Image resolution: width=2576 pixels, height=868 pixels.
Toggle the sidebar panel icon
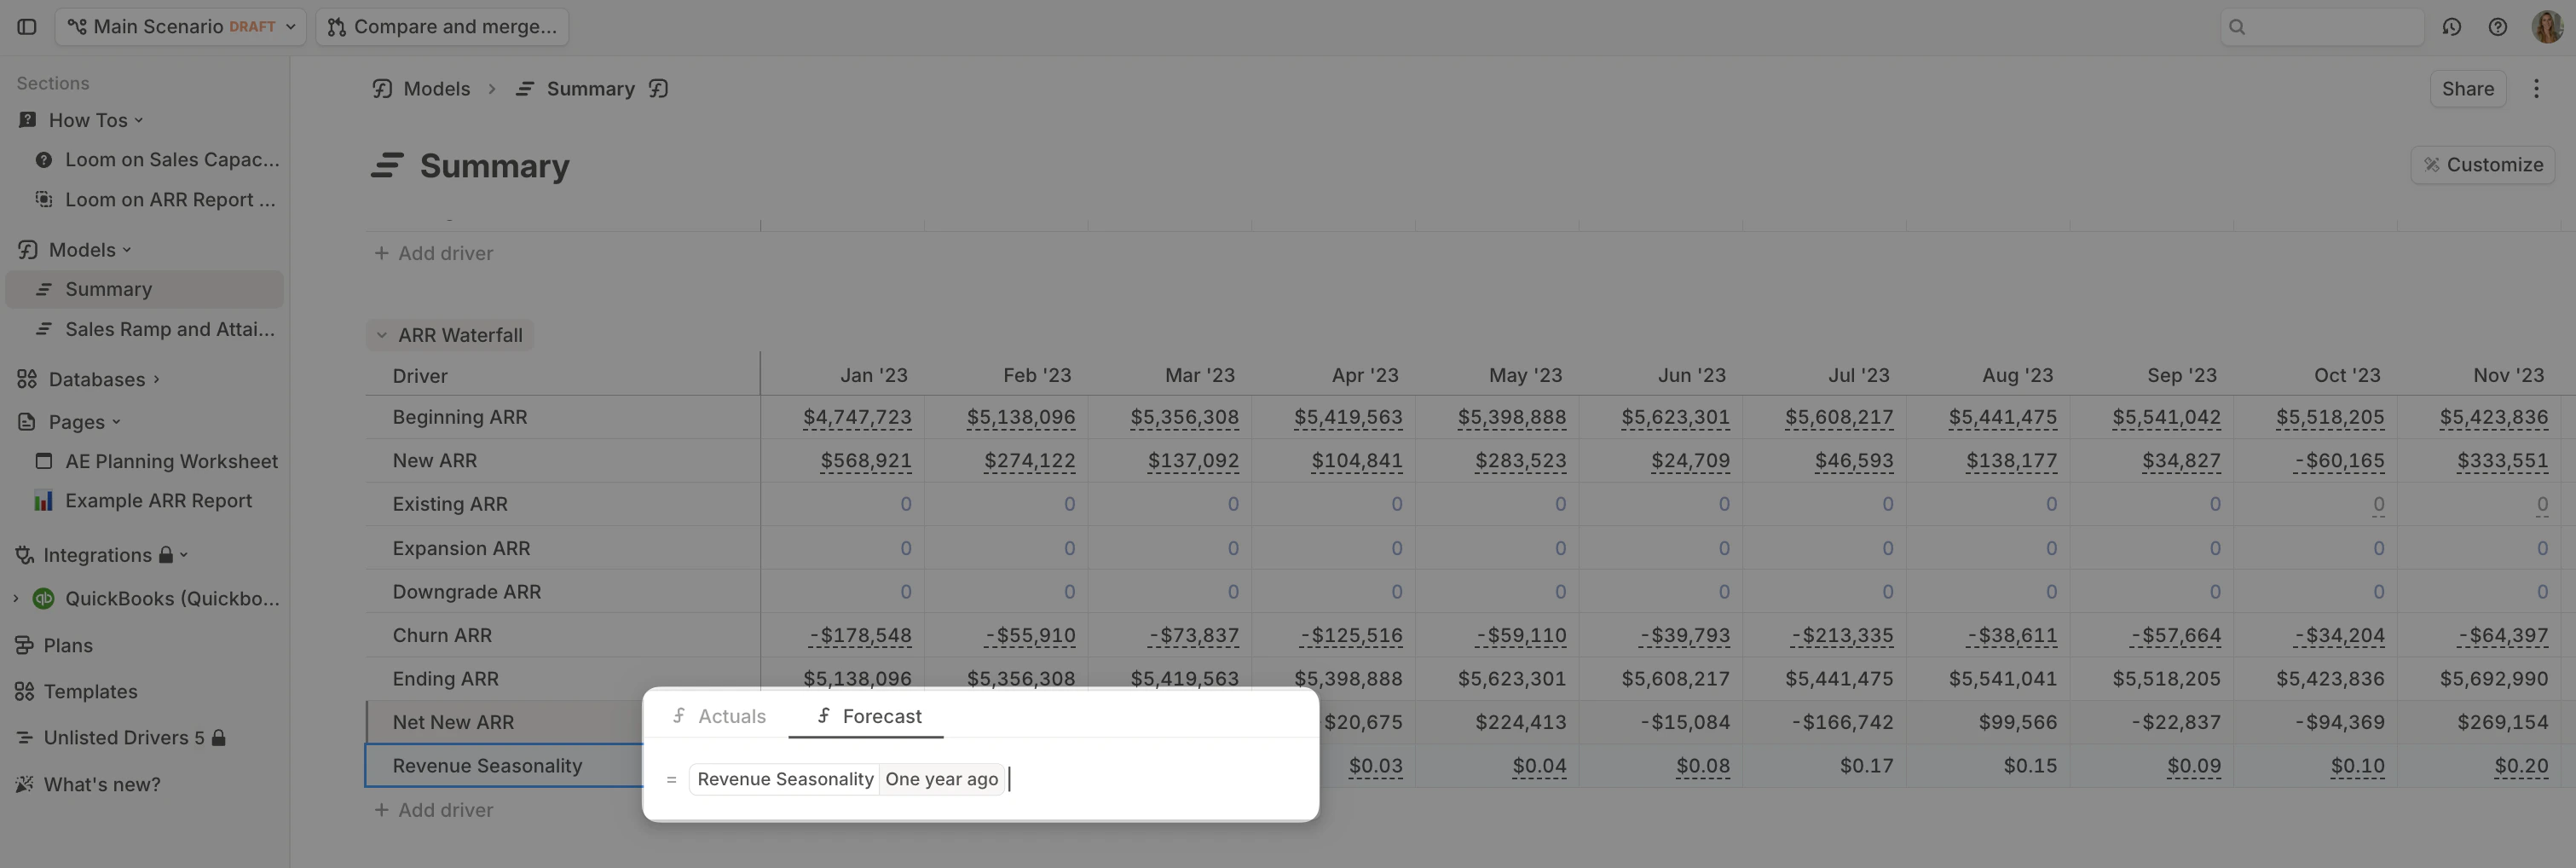(27, 27)
